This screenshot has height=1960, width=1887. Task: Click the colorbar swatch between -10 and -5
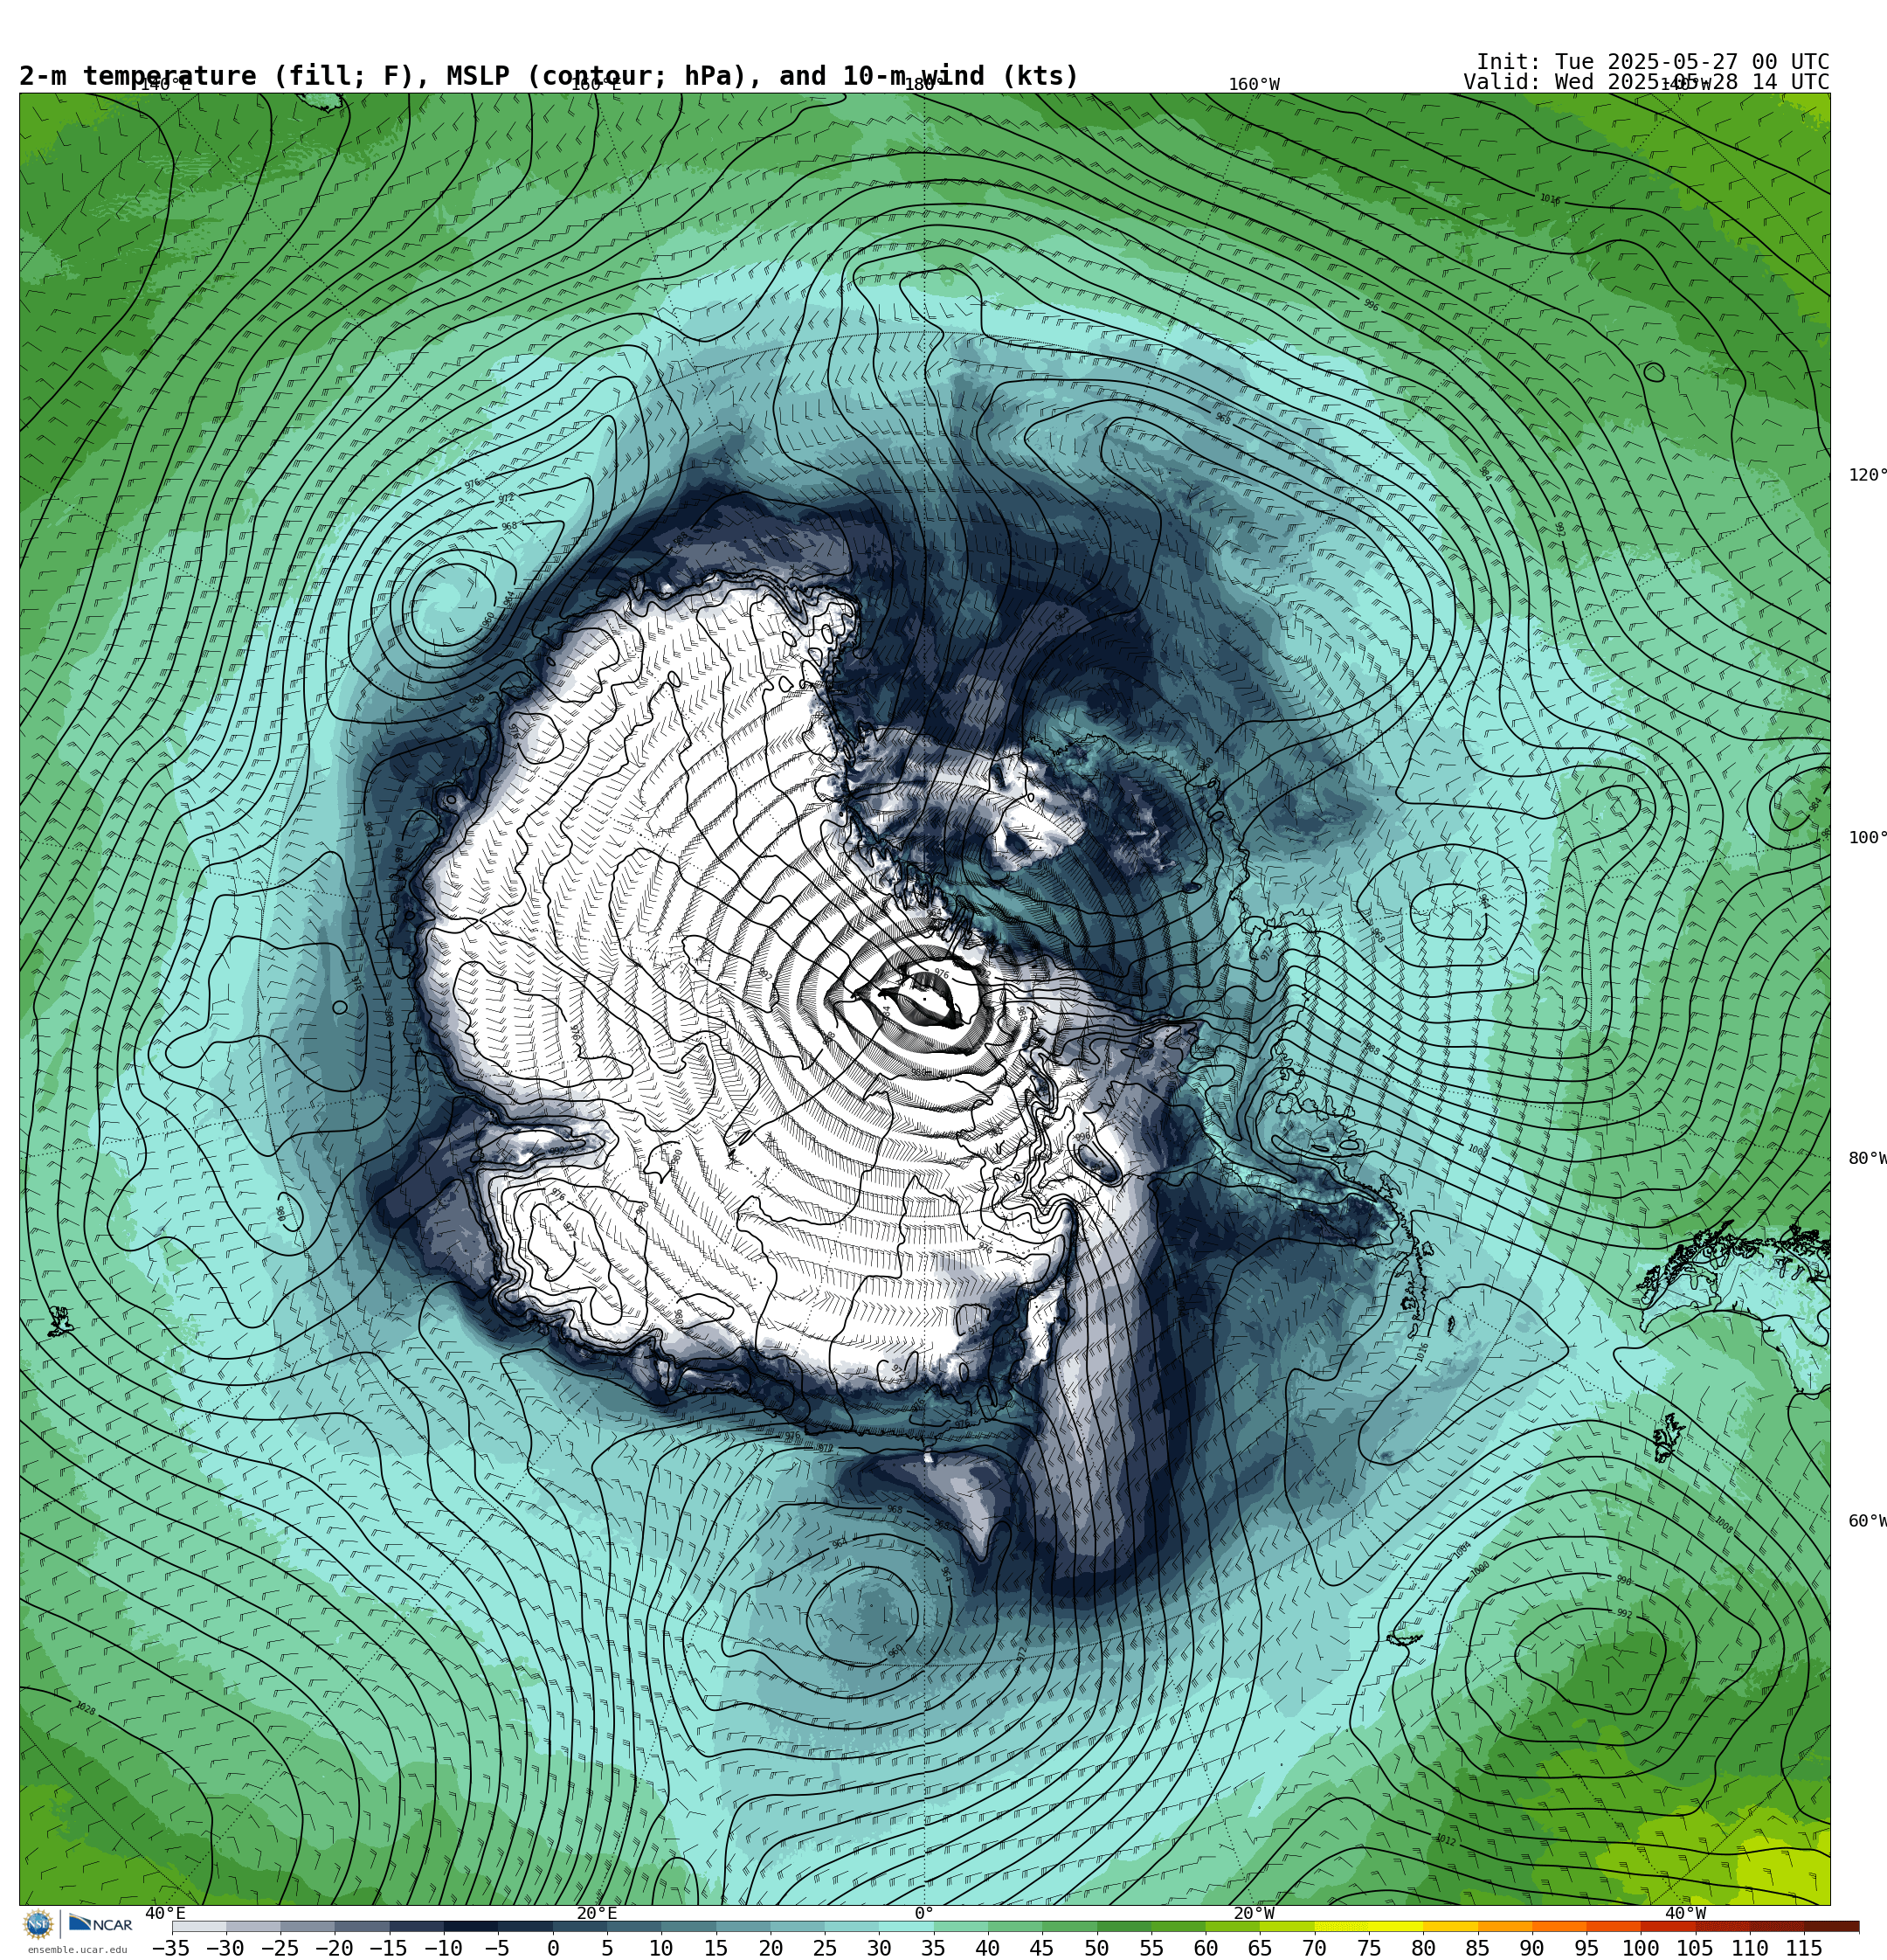pyautogui.click(x=471, y=1926)
